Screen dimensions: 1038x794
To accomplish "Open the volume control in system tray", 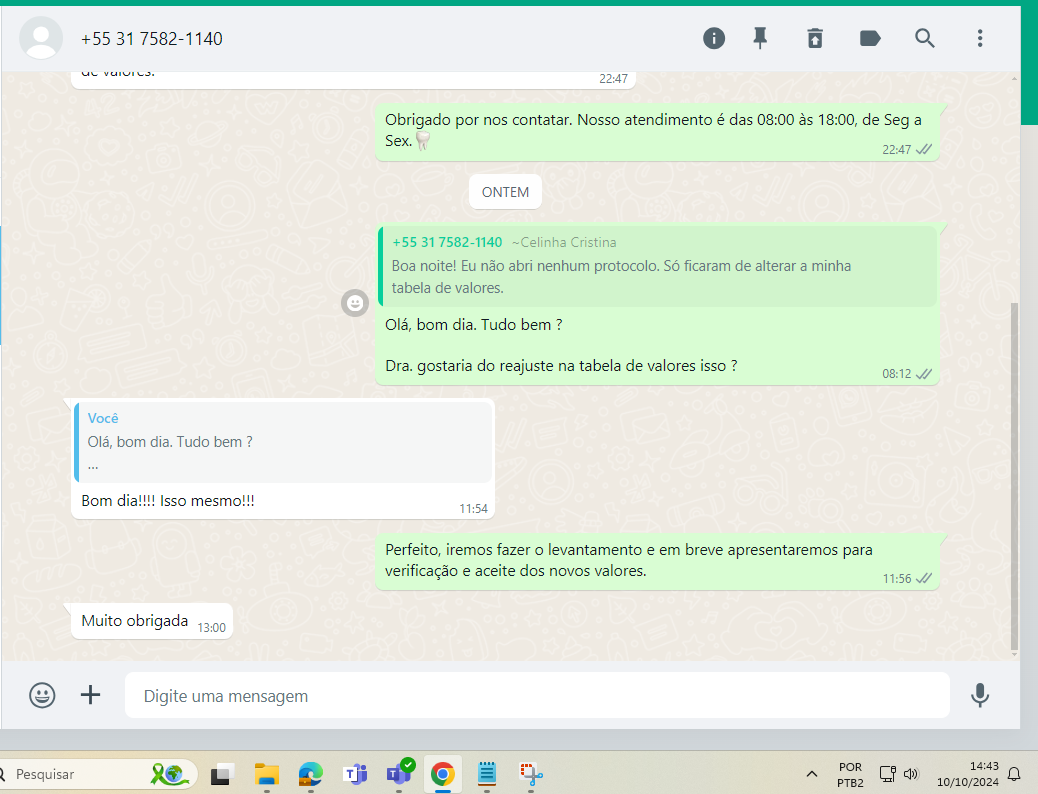I will [910, 774].
